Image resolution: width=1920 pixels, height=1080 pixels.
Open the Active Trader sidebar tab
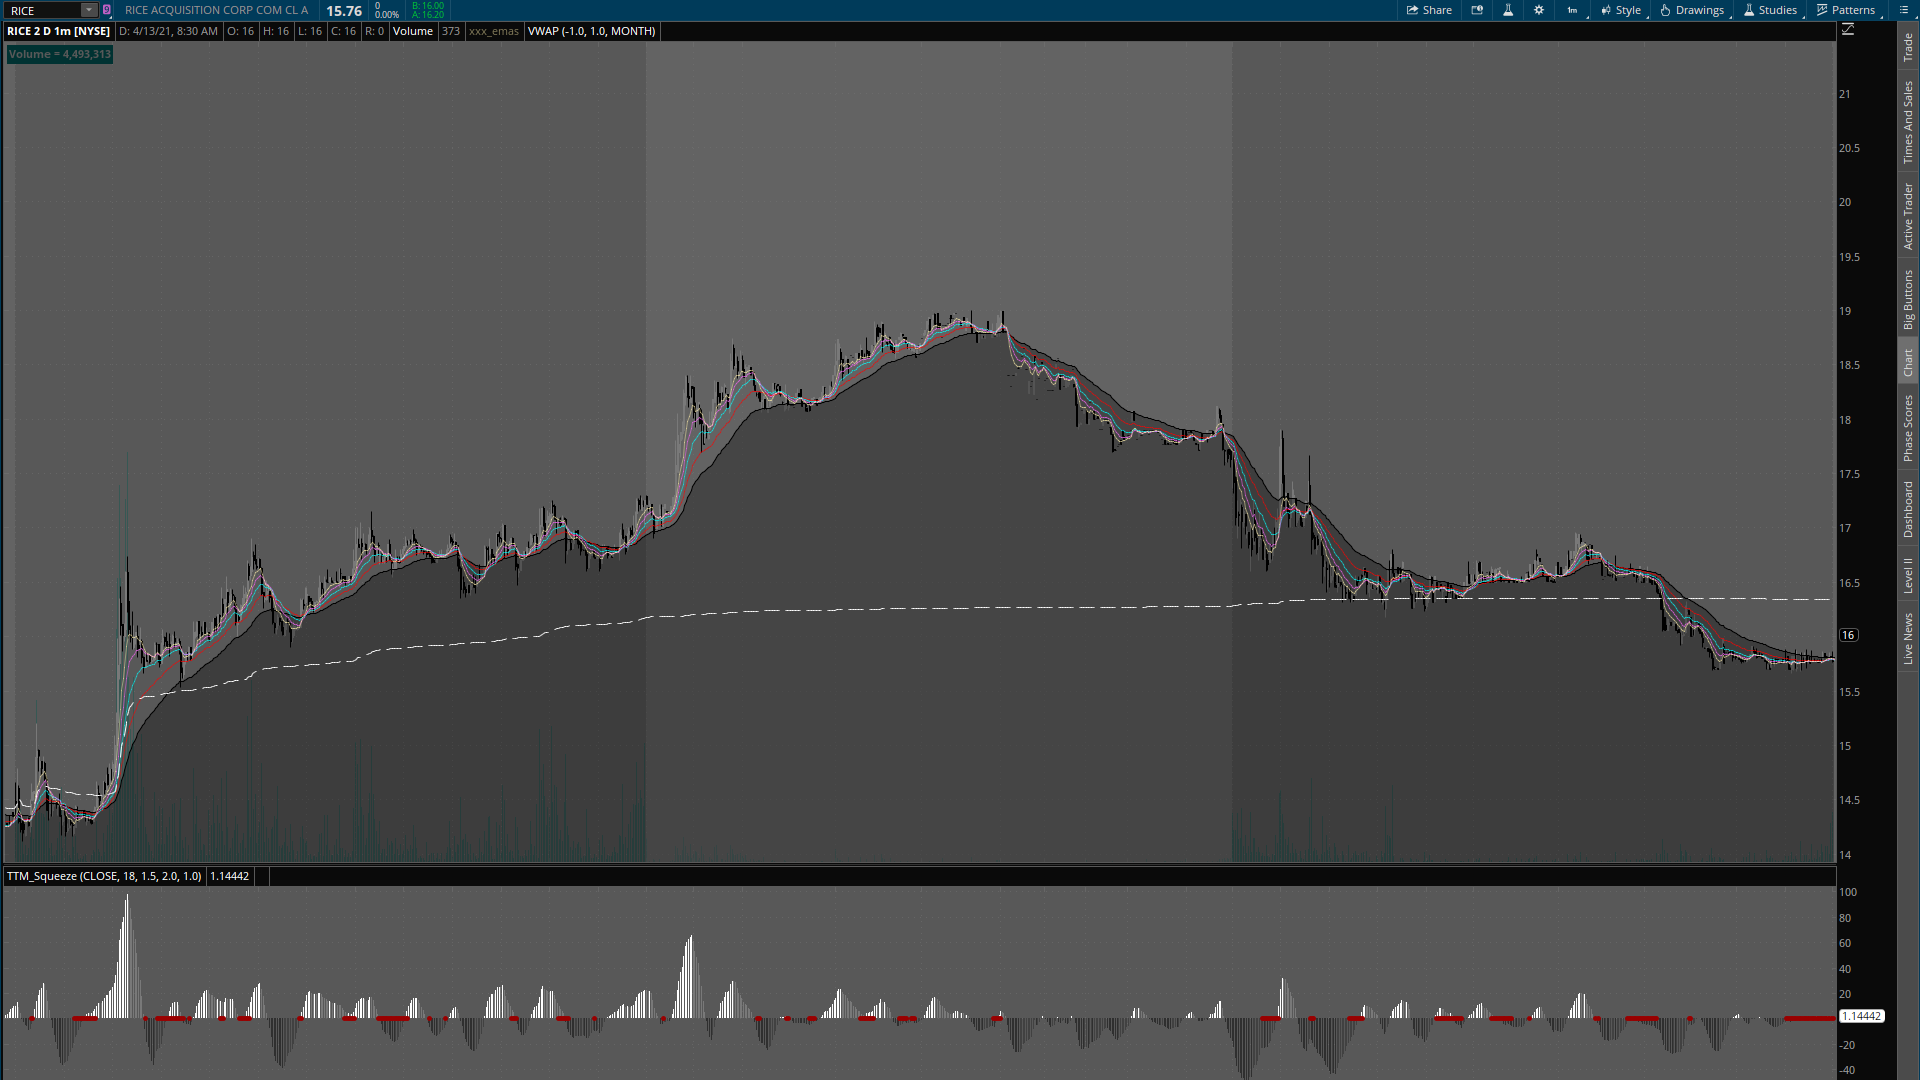tap(1908, 215)
